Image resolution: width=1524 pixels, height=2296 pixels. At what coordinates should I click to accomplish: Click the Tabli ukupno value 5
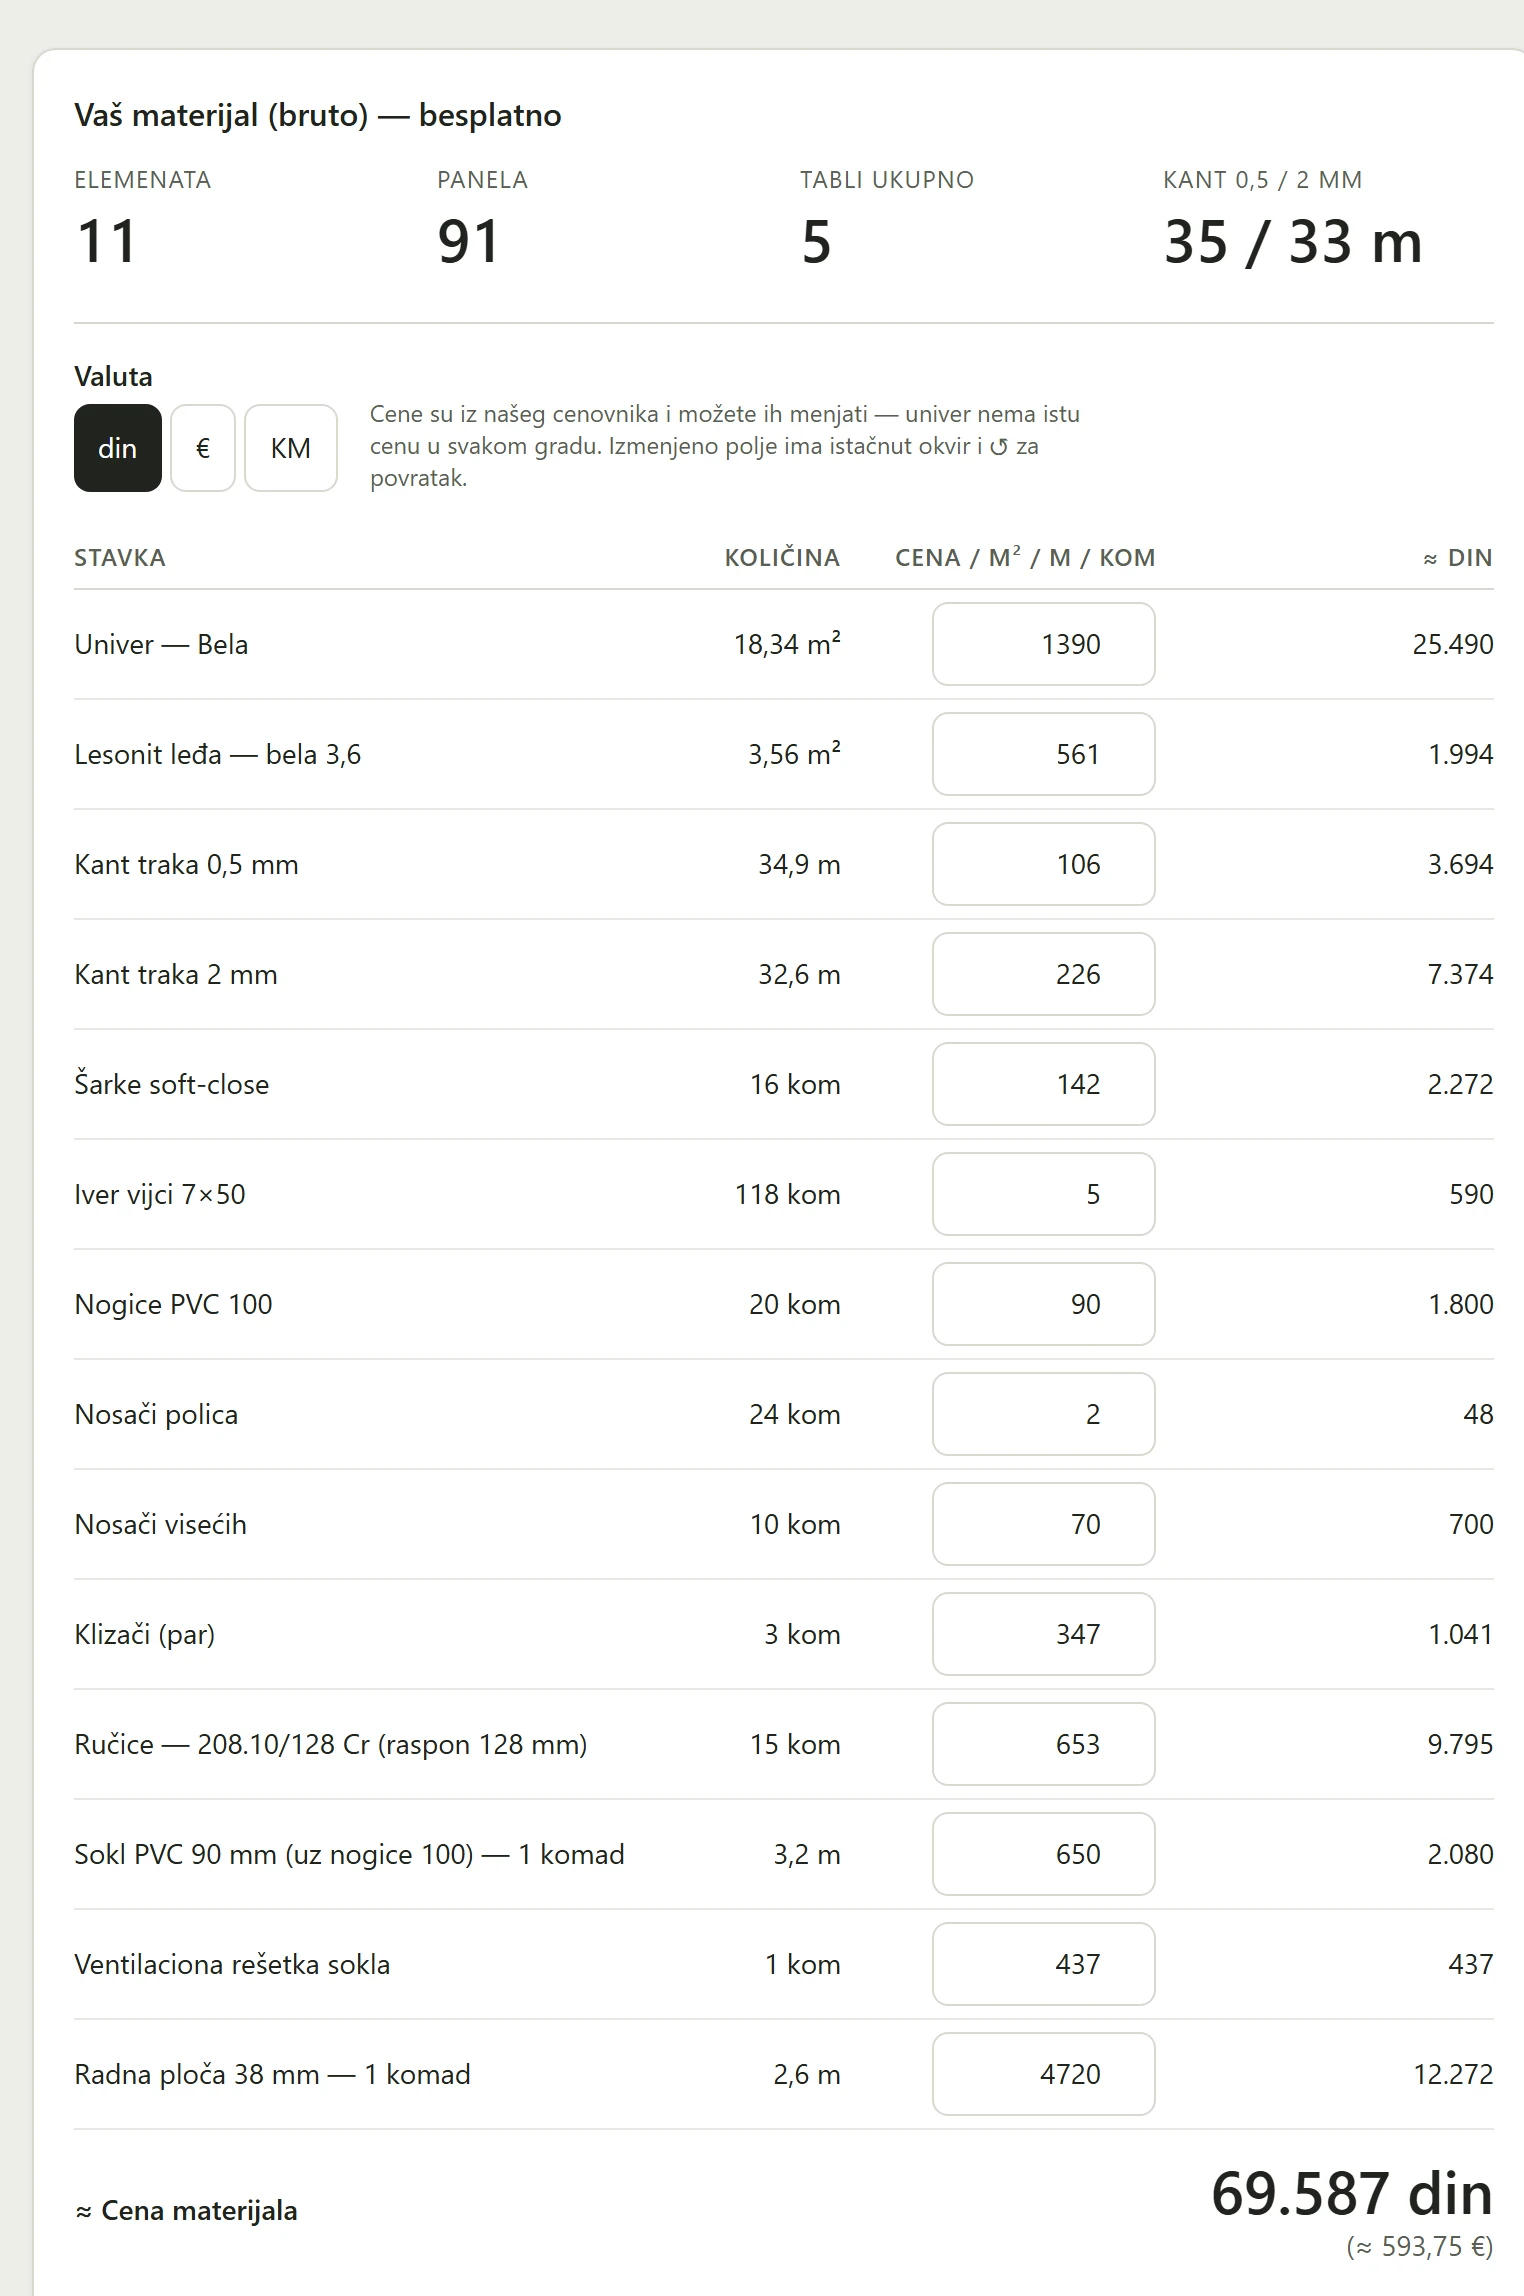(816, 242)
